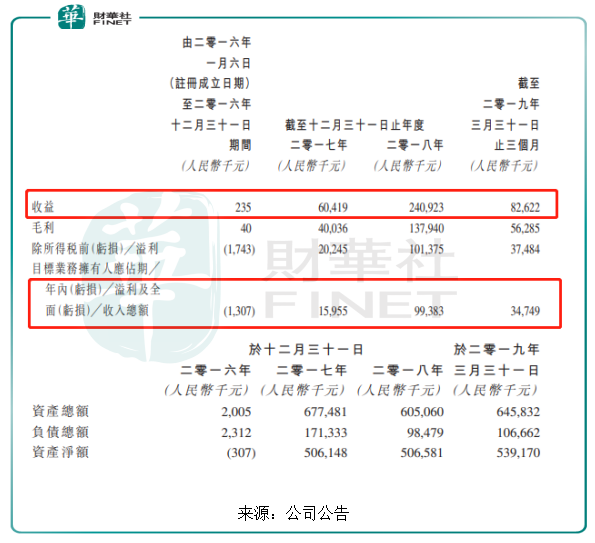Click the 99,383 profit figure
Image resolution: width=595 pixels, height=543 pixels.
click(x=429, y=311)
